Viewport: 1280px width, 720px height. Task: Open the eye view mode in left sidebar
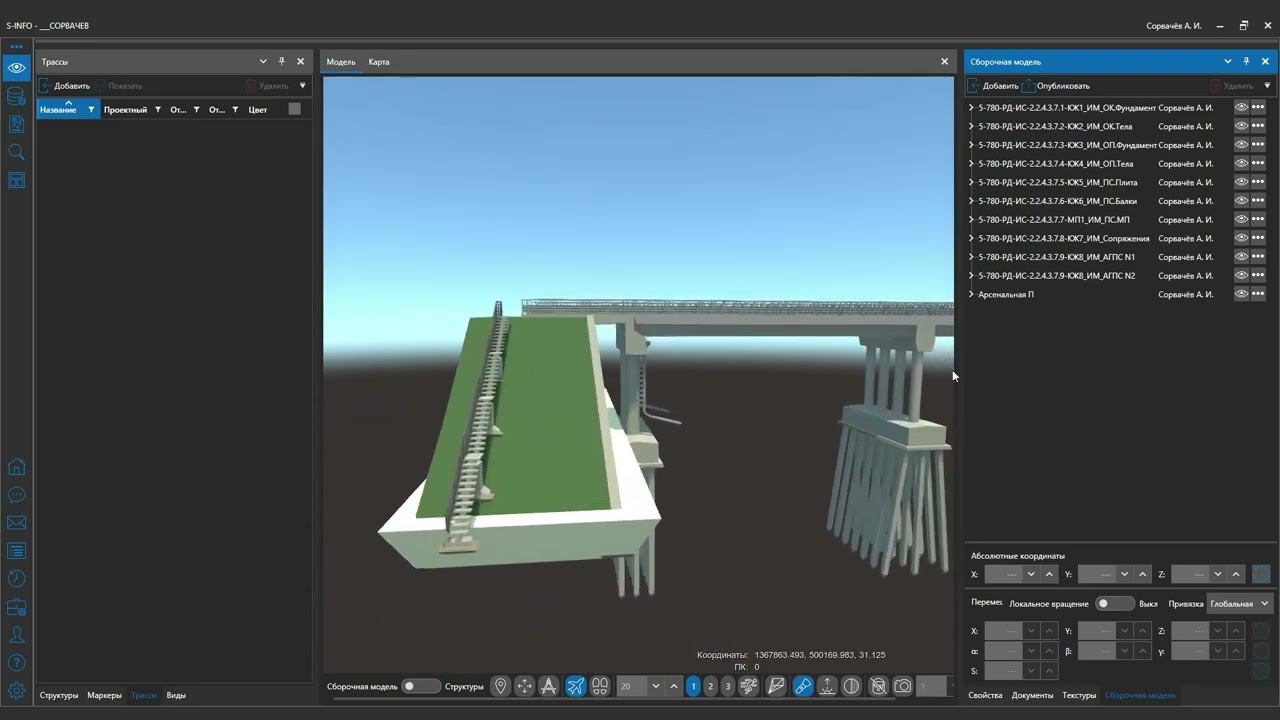[x=16, y=68]
